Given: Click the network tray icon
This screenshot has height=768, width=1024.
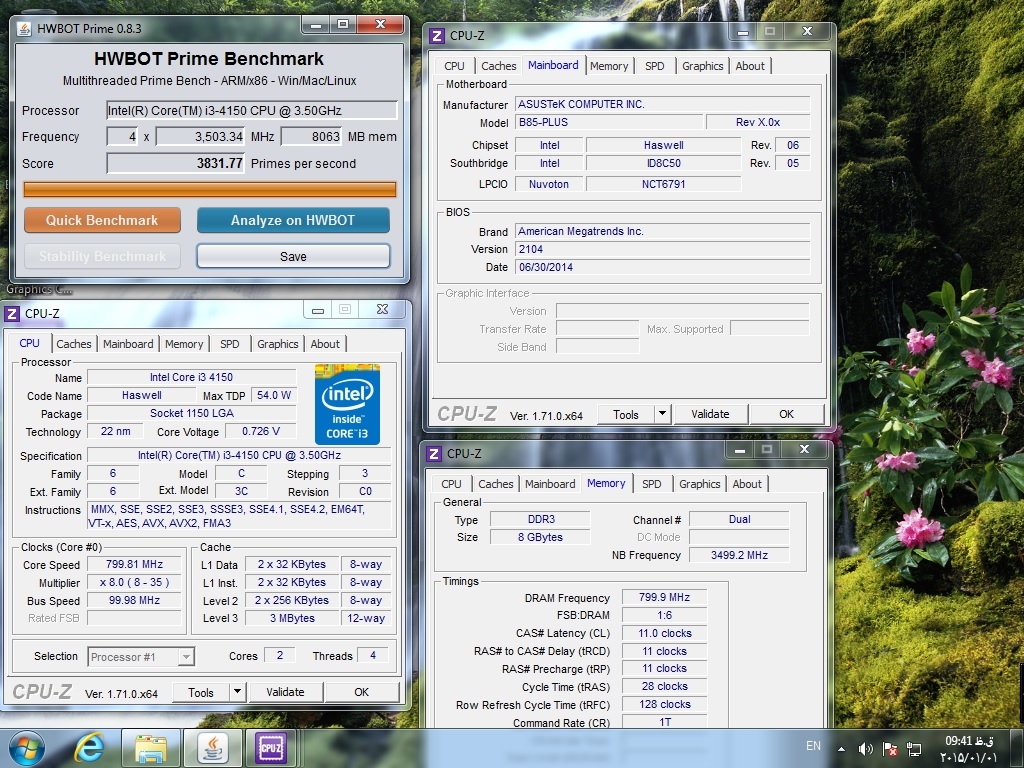Looking at the screenshot, I should pos(914,750).
